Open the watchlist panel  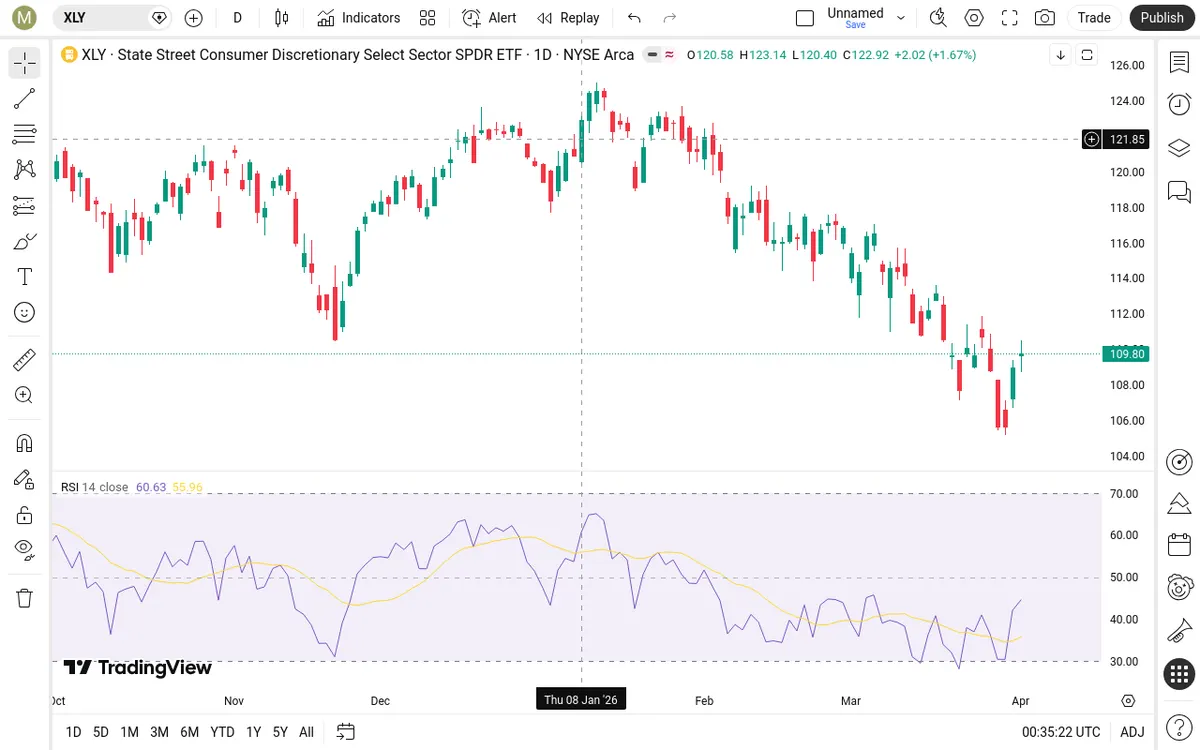[1179, 63]
